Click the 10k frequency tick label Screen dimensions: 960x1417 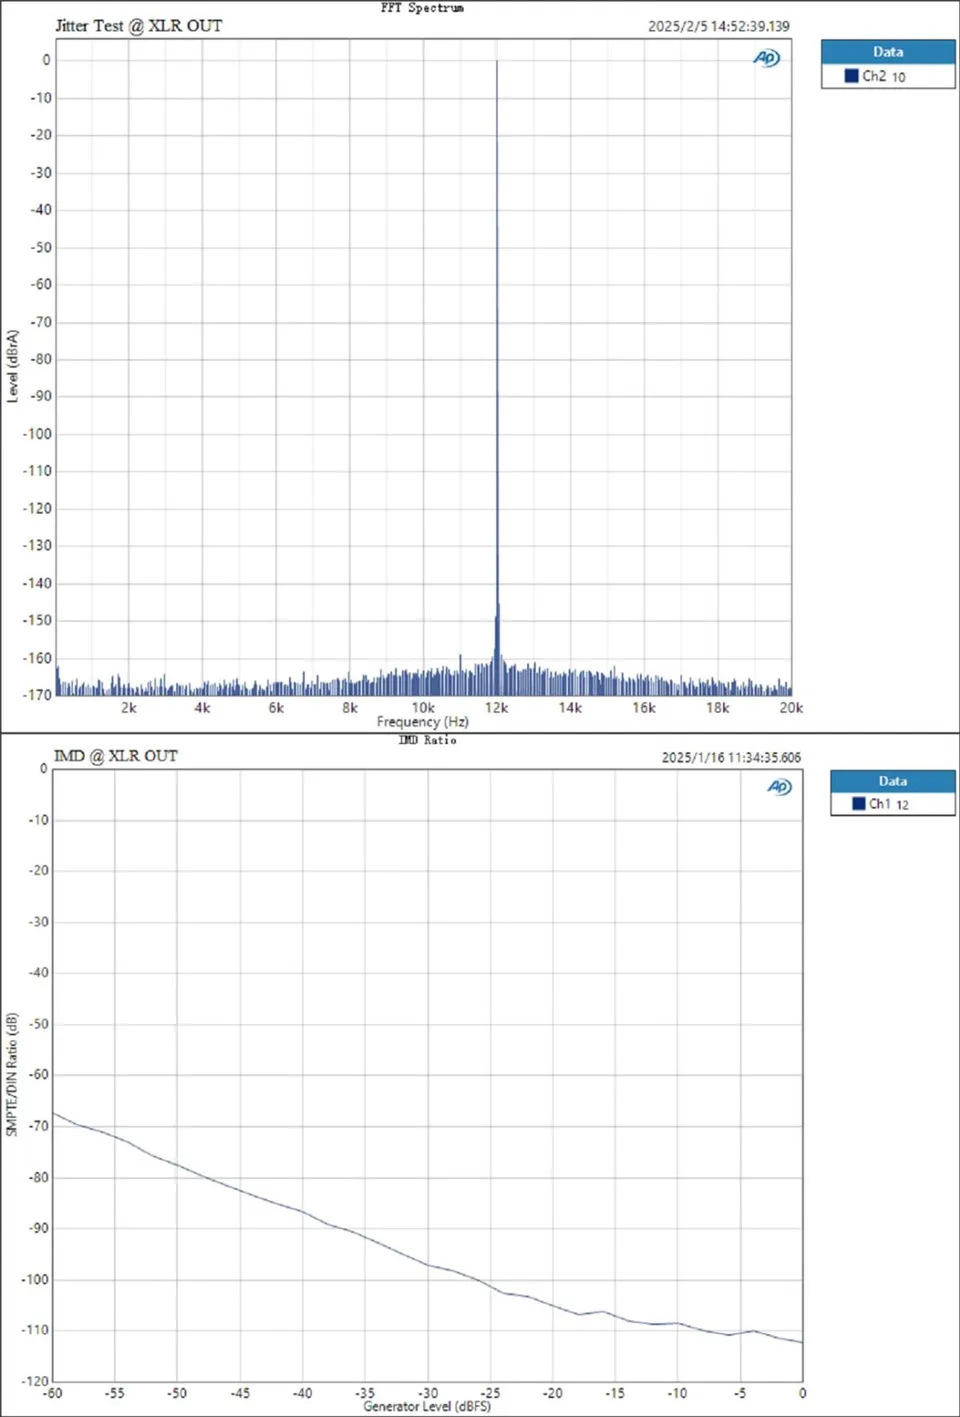423,707
